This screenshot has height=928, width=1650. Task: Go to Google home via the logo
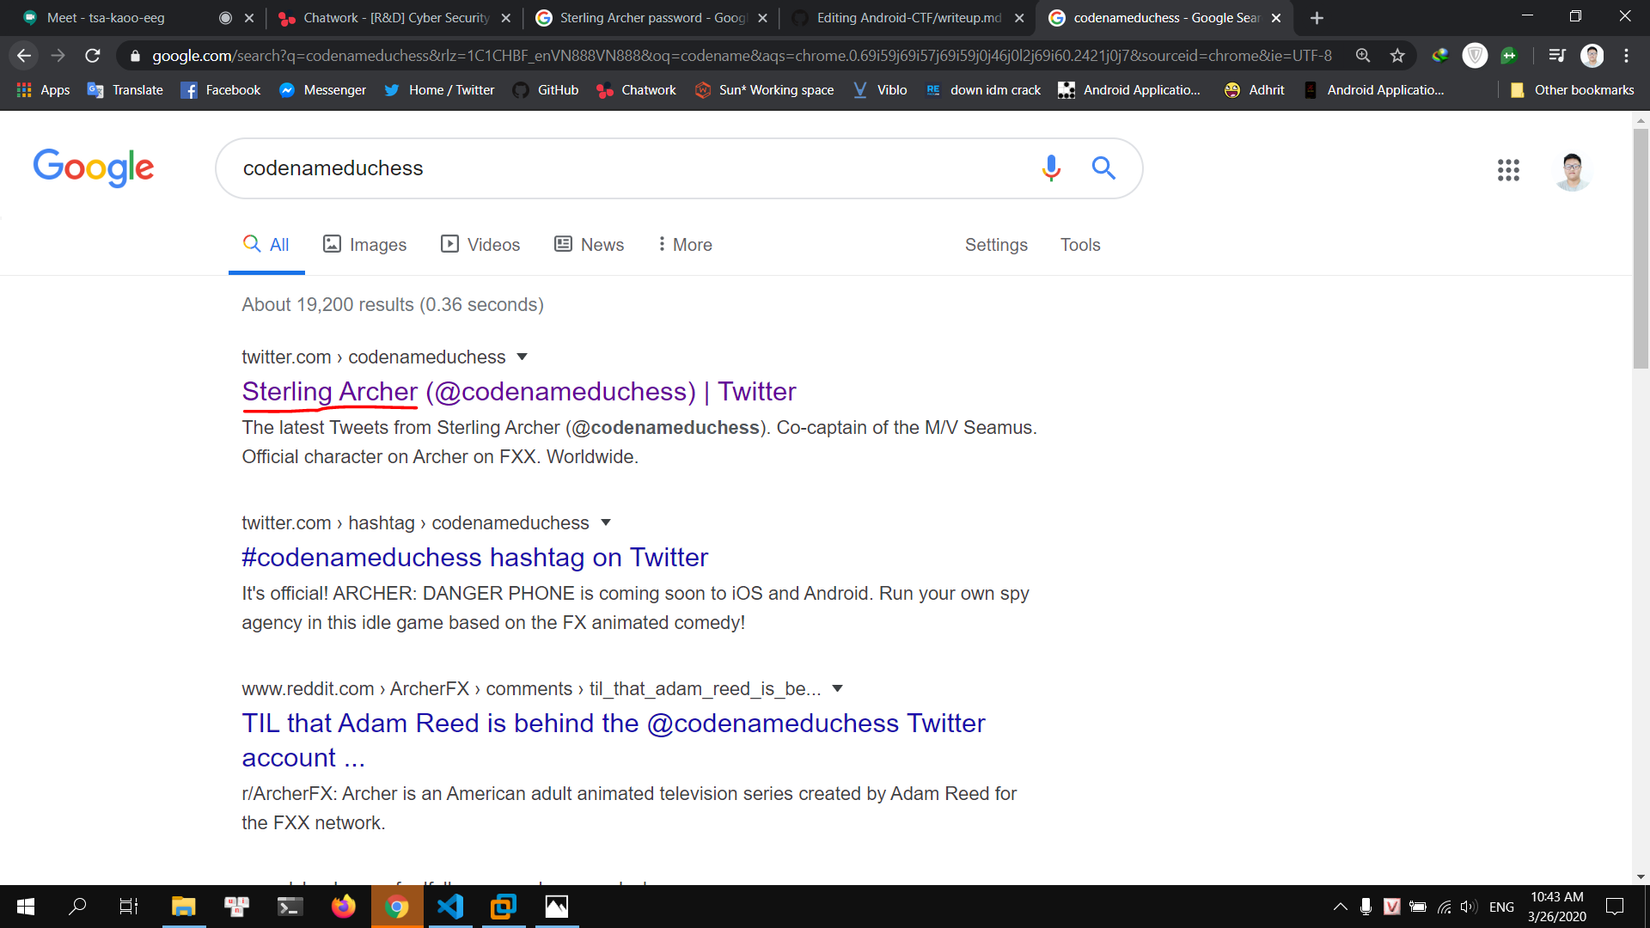tap(93, 168)
